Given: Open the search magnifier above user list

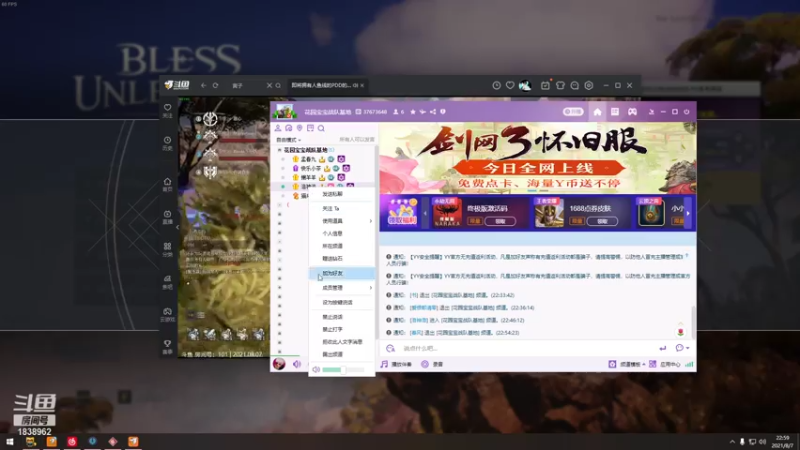Looking at the screenshot, I should tap(321, 128).
